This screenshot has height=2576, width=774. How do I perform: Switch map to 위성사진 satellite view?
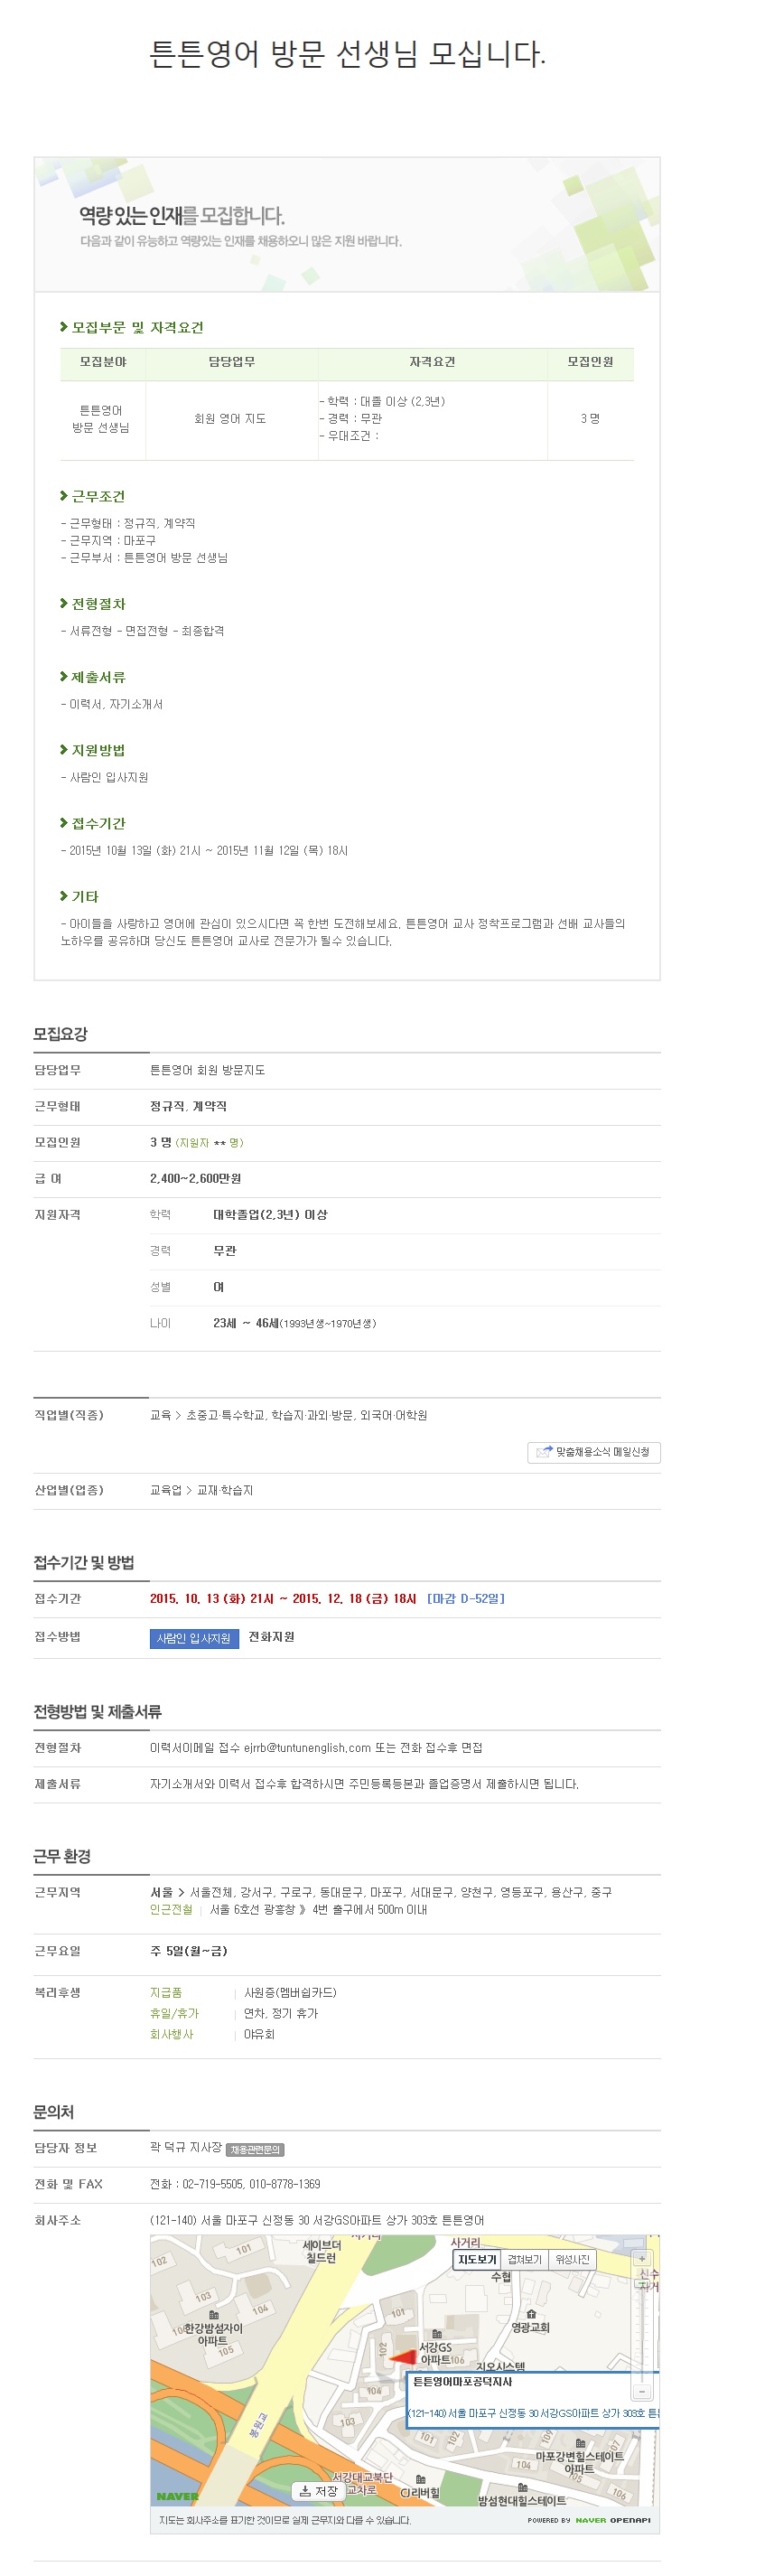tap(572, 2259)
